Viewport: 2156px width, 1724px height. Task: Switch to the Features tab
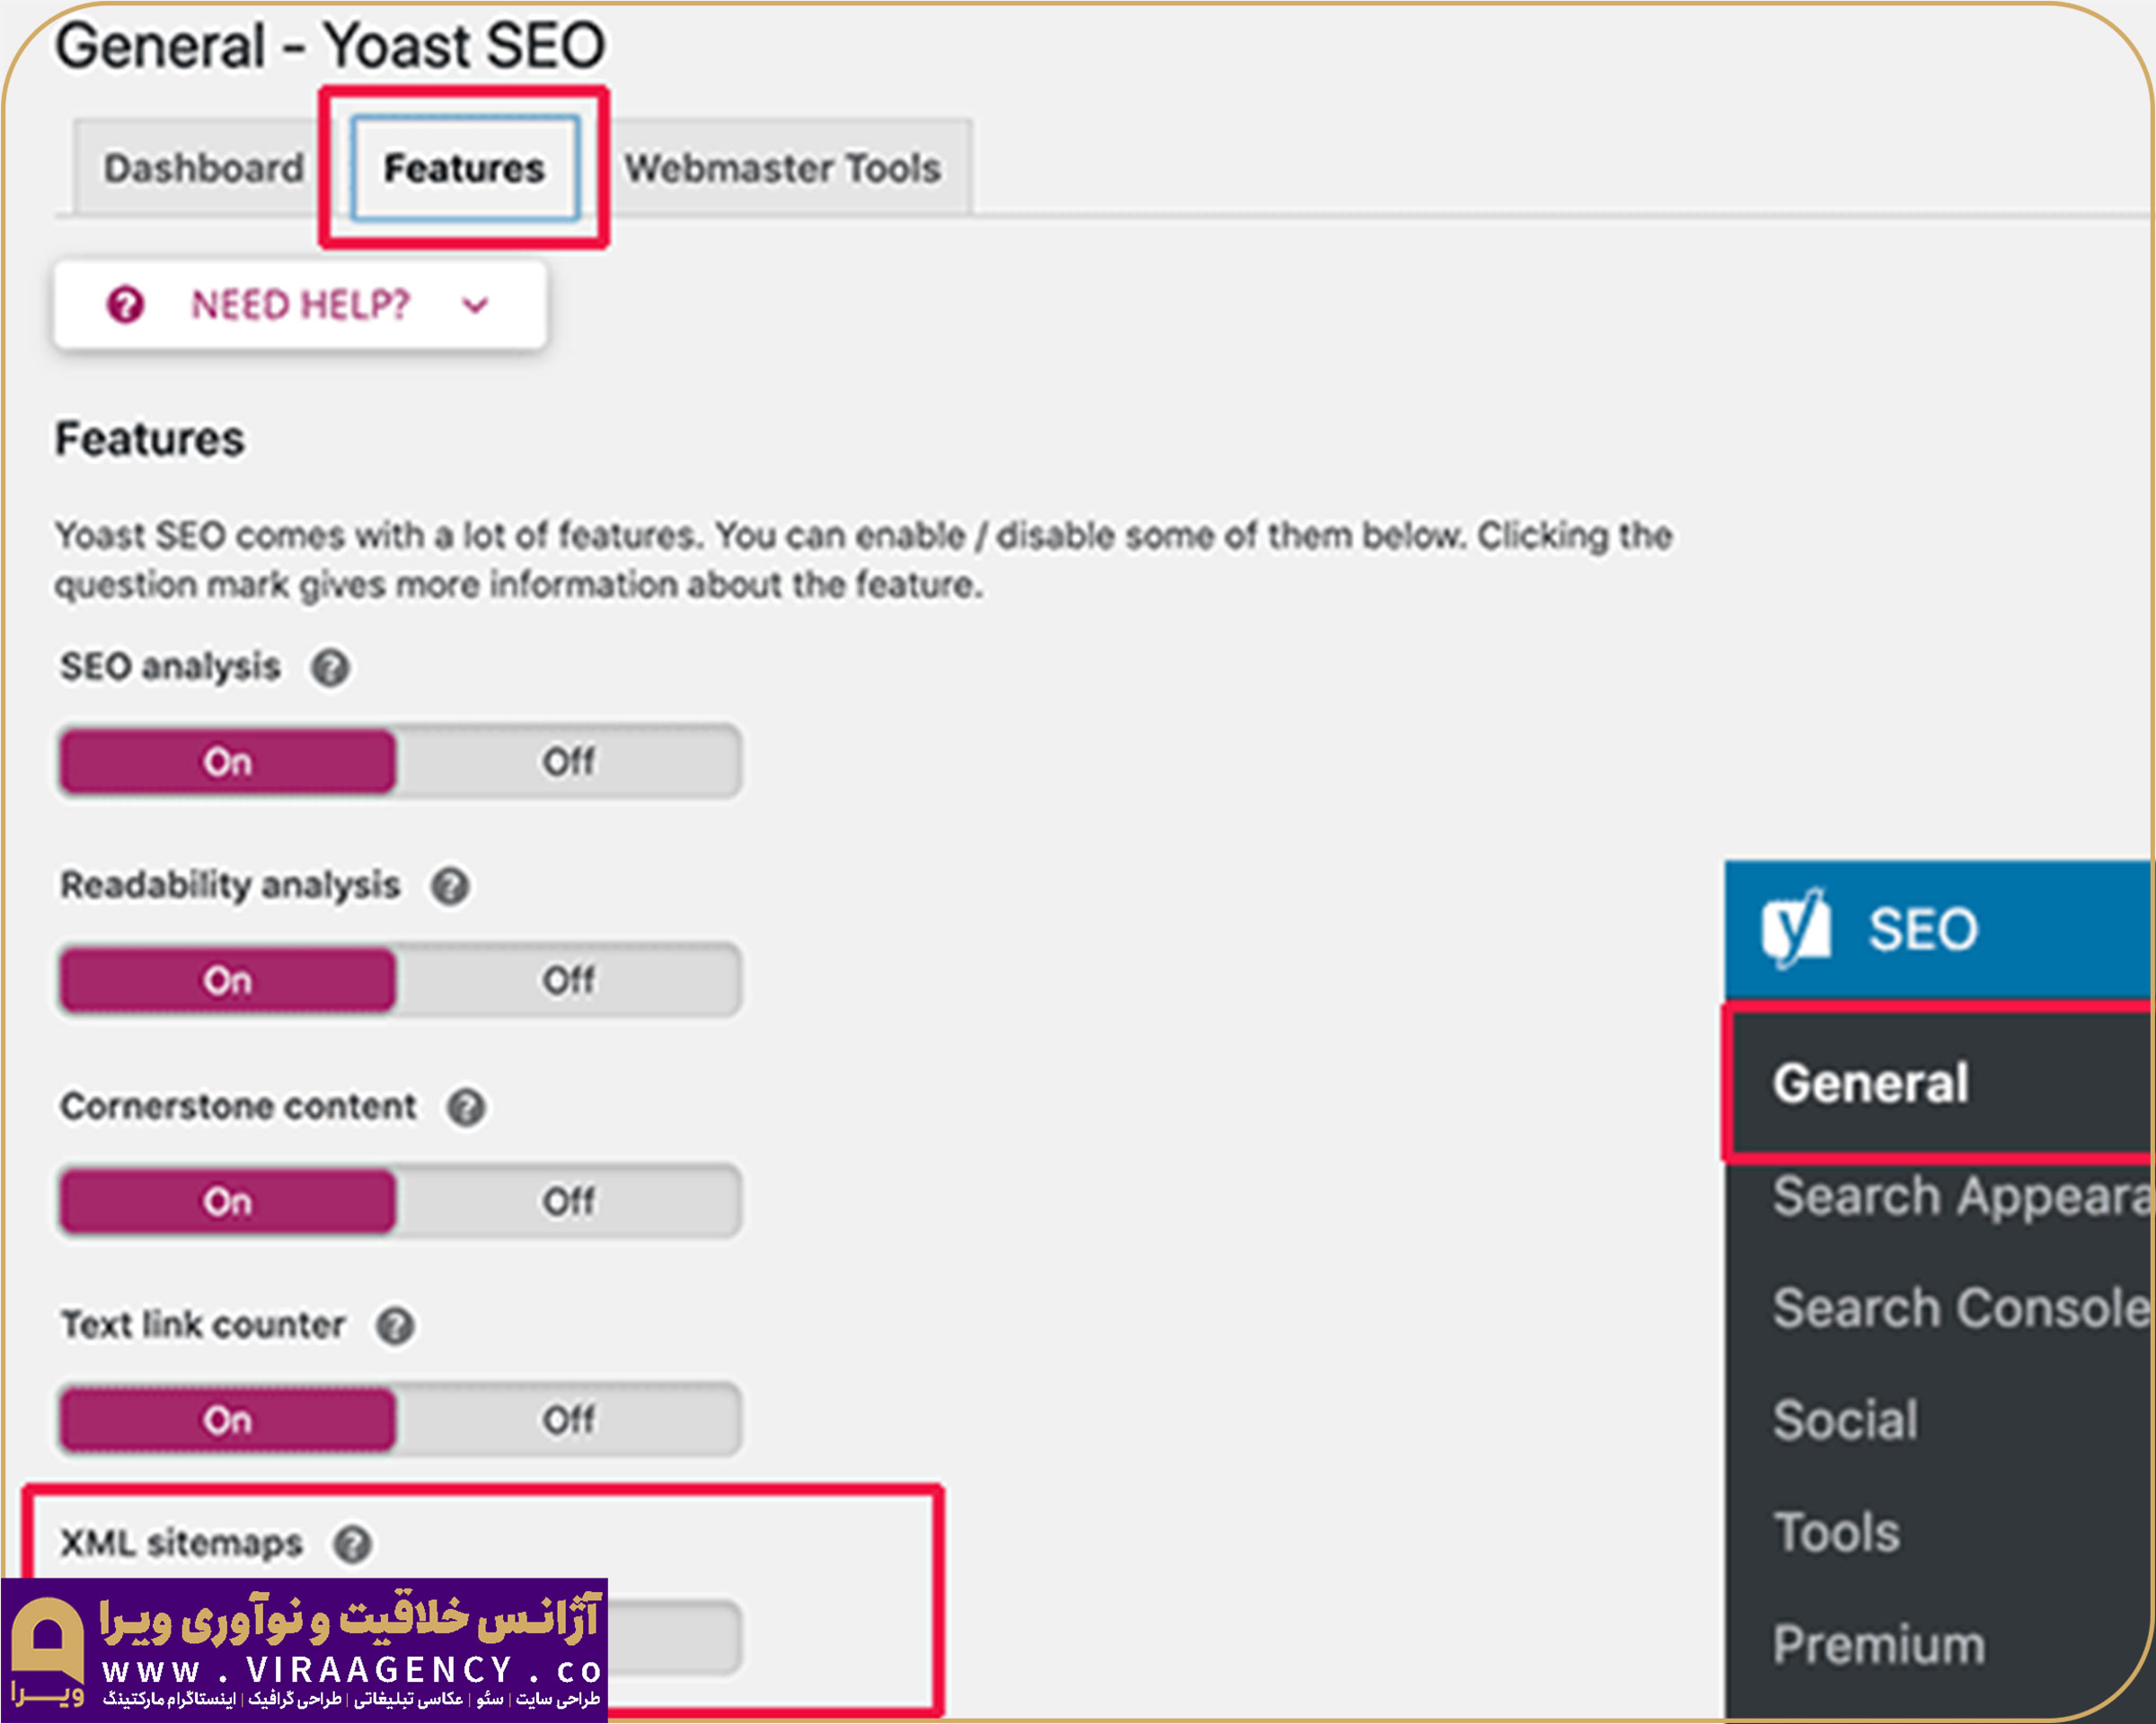[x=464, y=169]
